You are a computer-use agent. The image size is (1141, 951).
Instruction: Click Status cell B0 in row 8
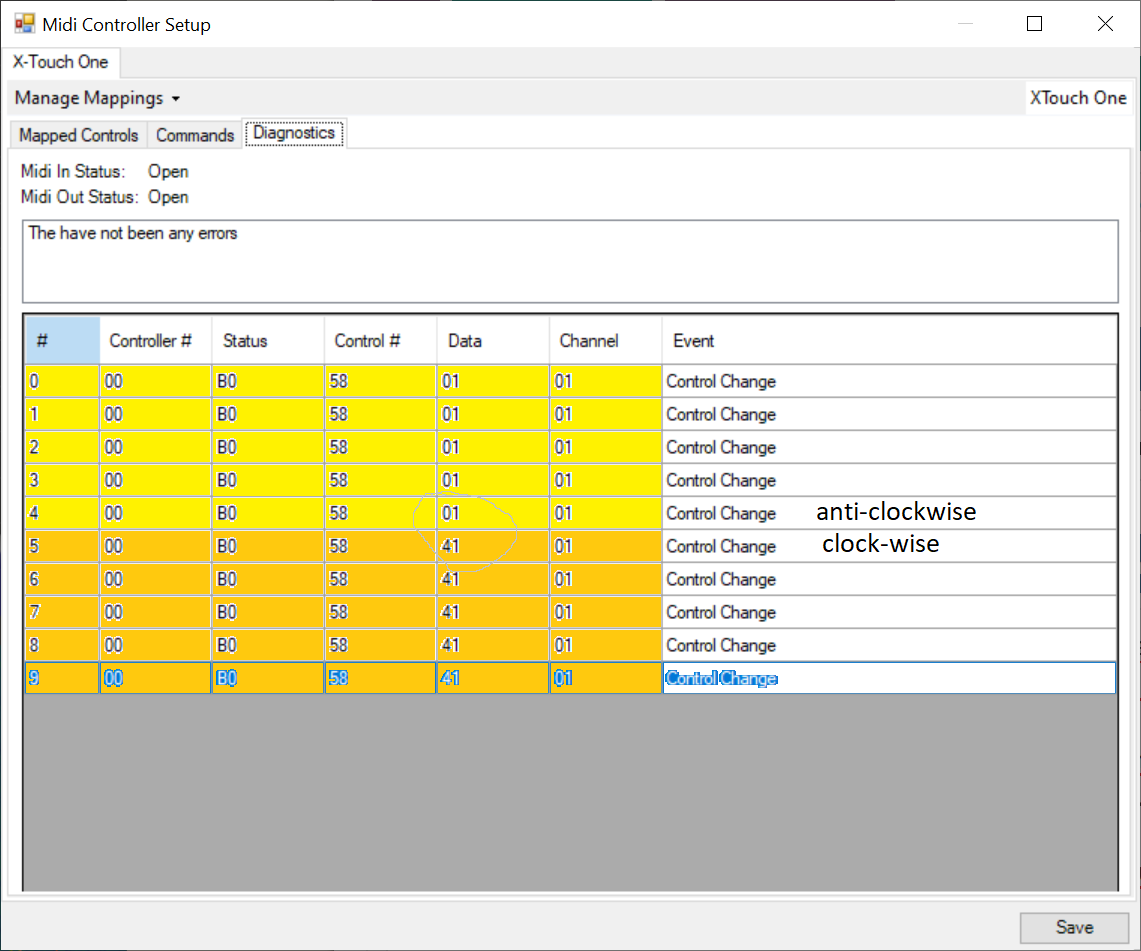pyautogui.click(x=268, y=645)
